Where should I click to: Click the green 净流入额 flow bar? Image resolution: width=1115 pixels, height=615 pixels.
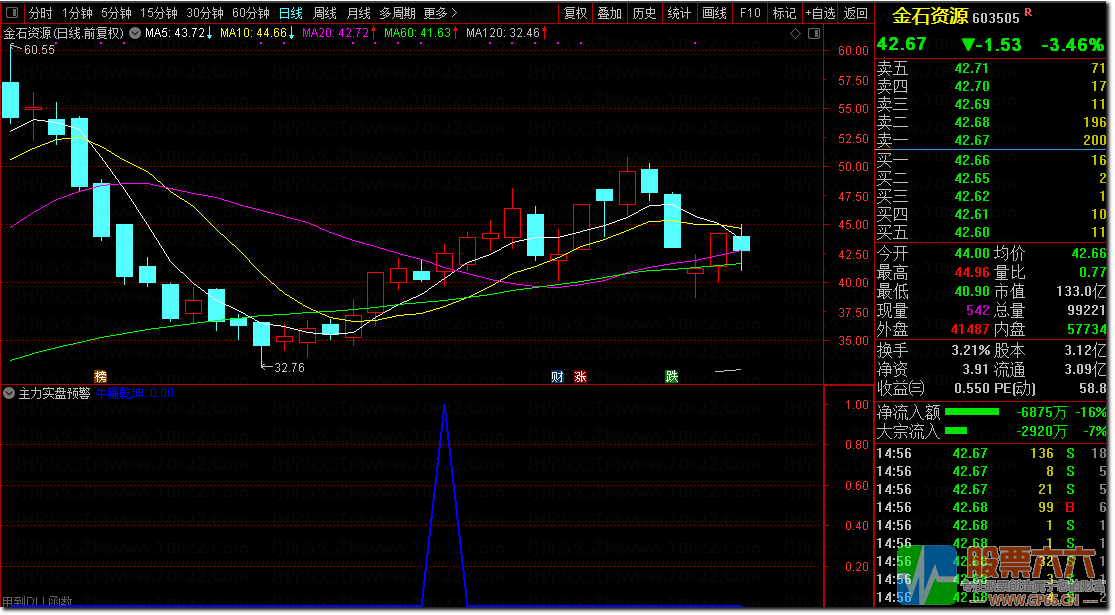971,412
